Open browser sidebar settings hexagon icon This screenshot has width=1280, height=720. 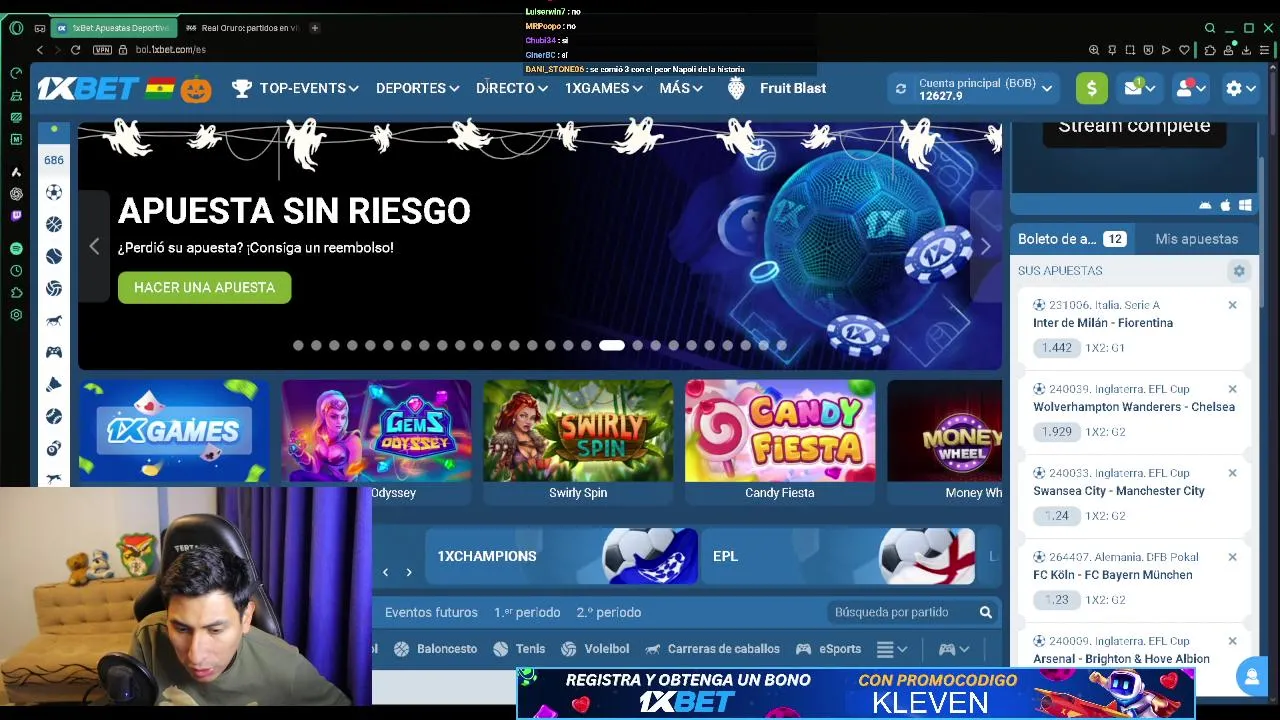16,315
